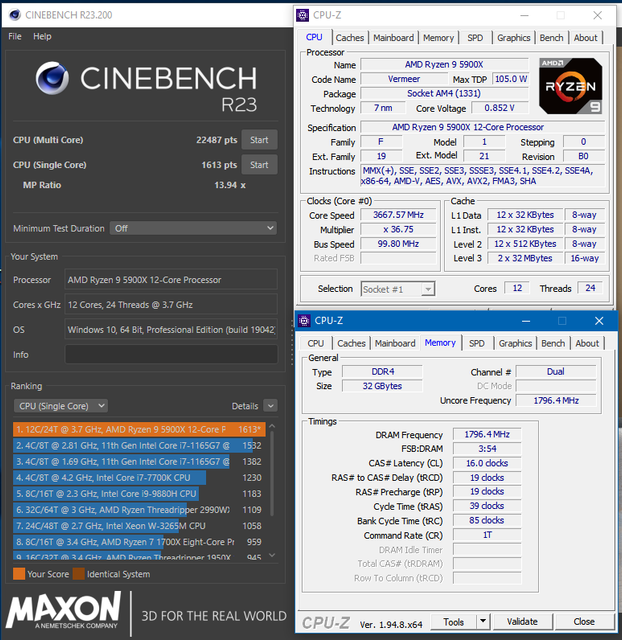The image size is (622, 640).
Task: Click the lower CPU-Z title bar icon
Action: [304, 321]
